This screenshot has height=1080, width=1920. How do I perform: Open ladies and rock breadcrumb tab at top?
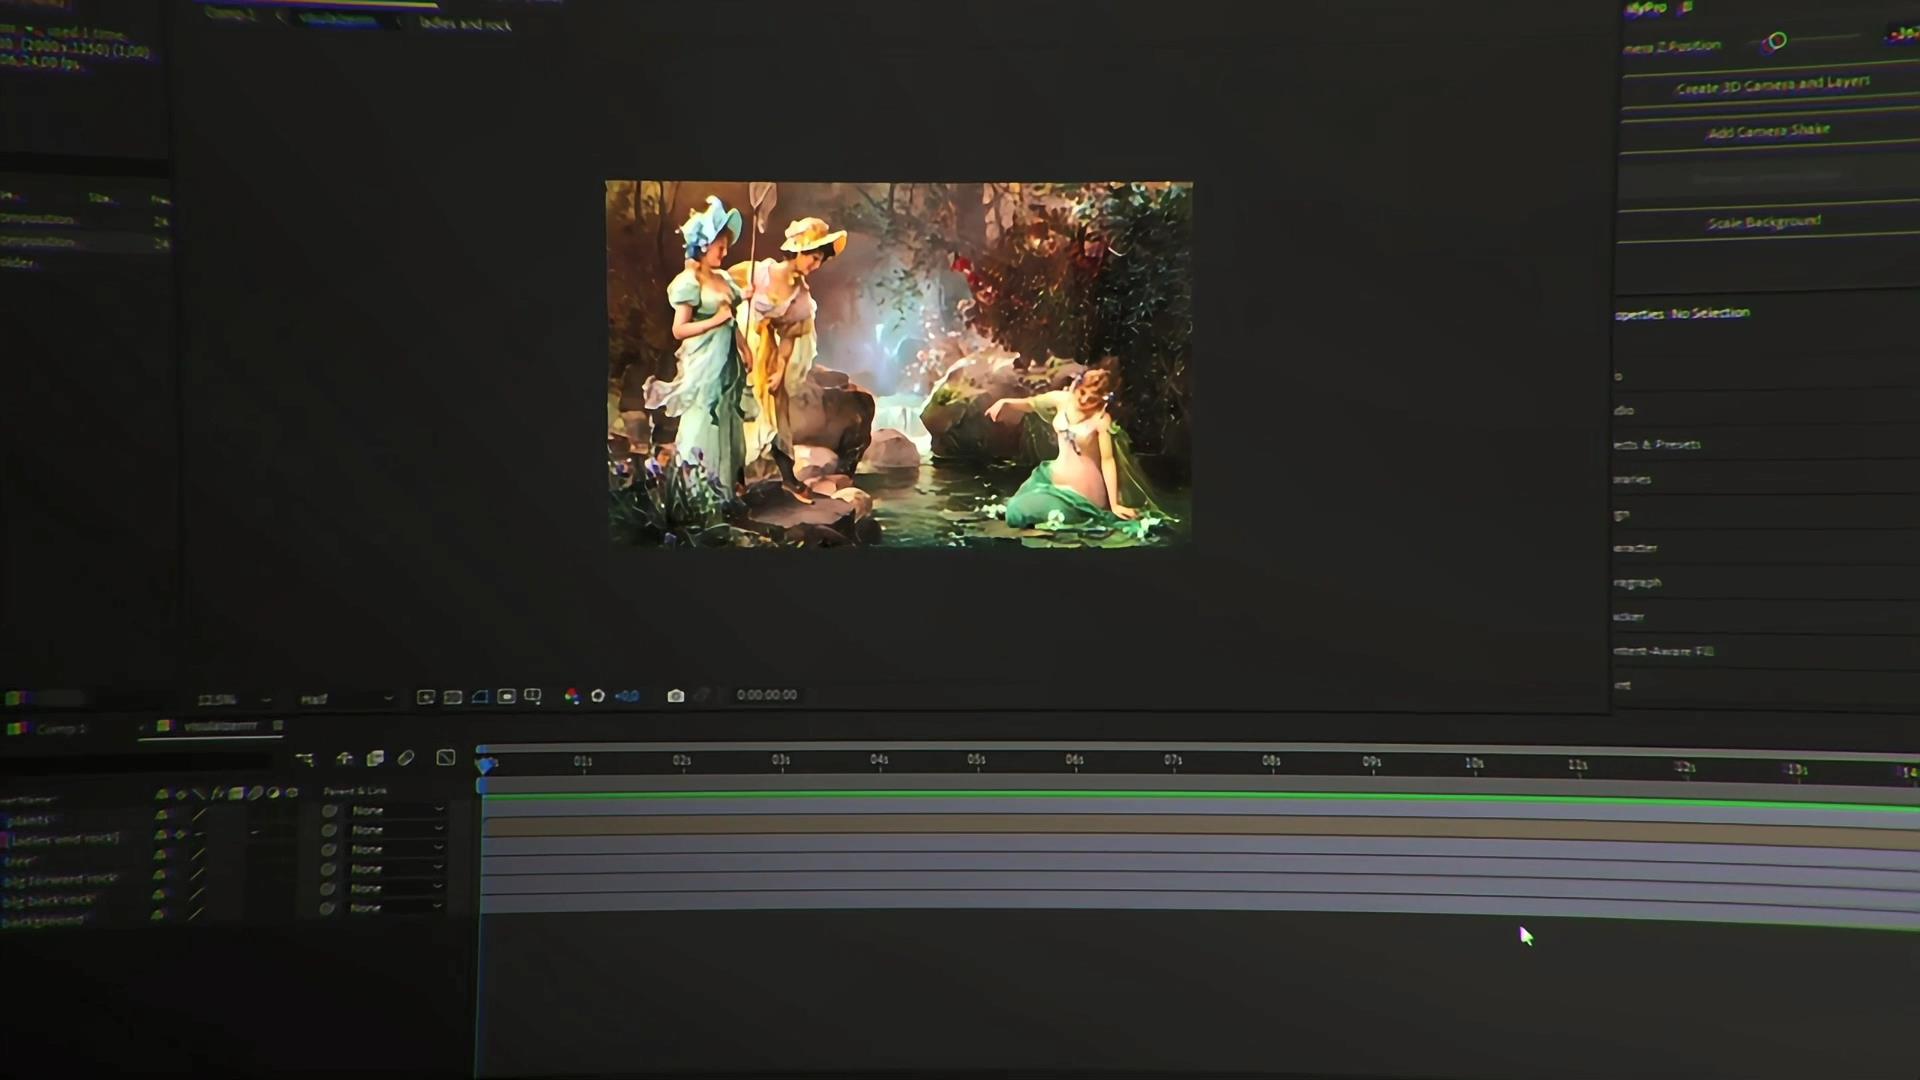(466, 23)
